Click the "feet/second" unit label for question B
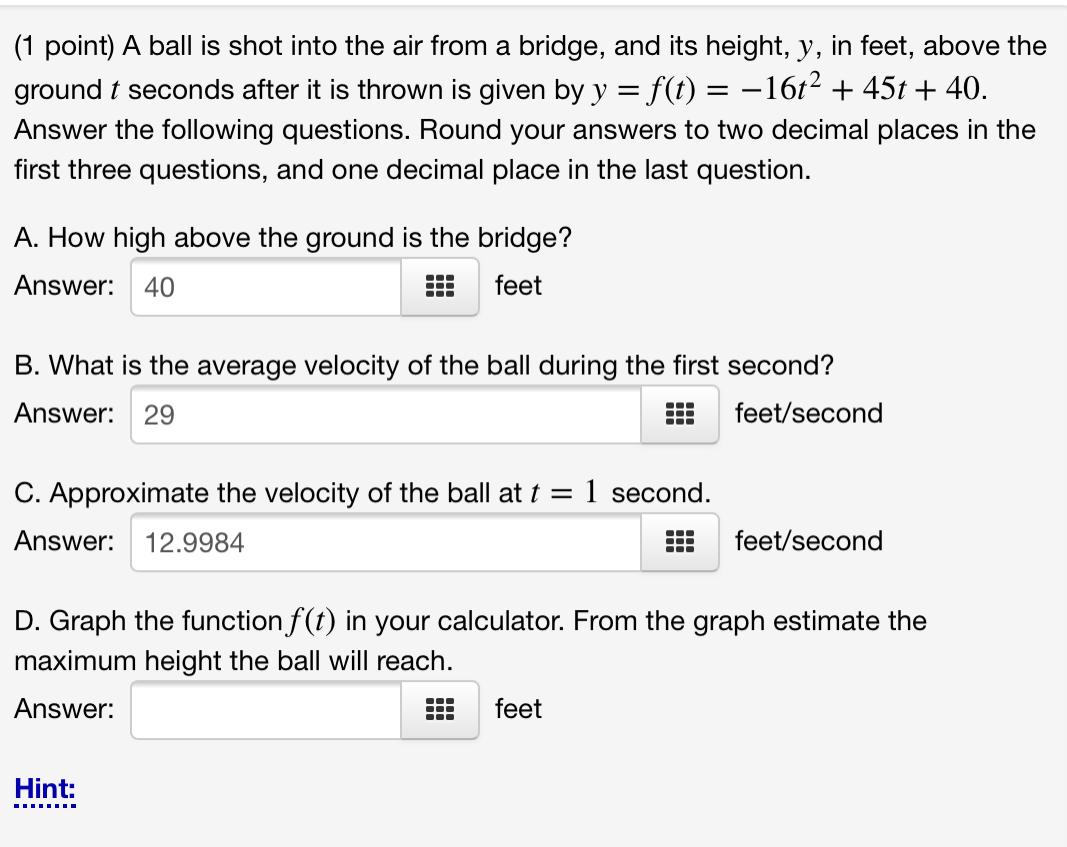Viewport: 1067px width, 847px height. pos(808,414)
